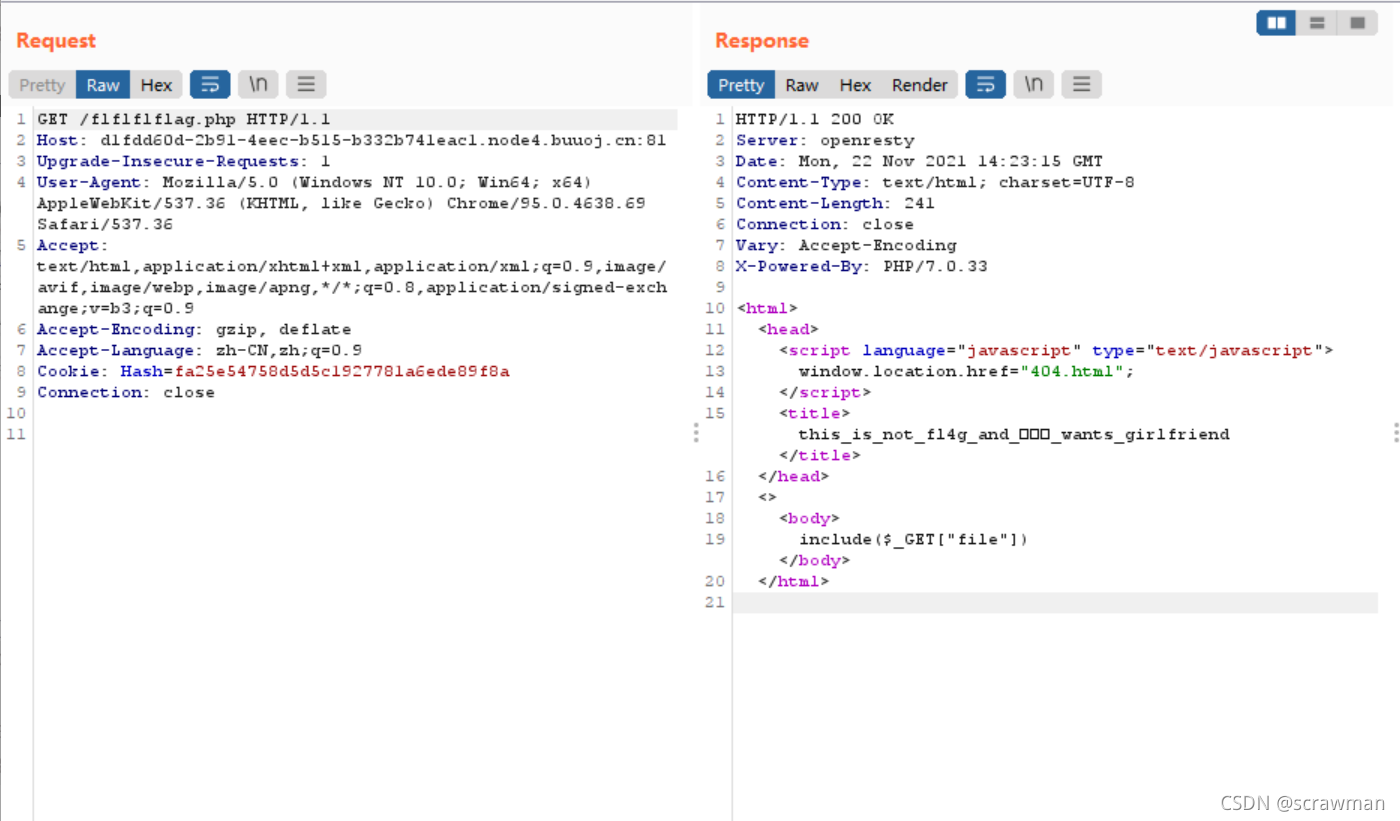Click the Date header in response
The height and width of the screenshot is (821, 1400).
click(x=919, y=161)
